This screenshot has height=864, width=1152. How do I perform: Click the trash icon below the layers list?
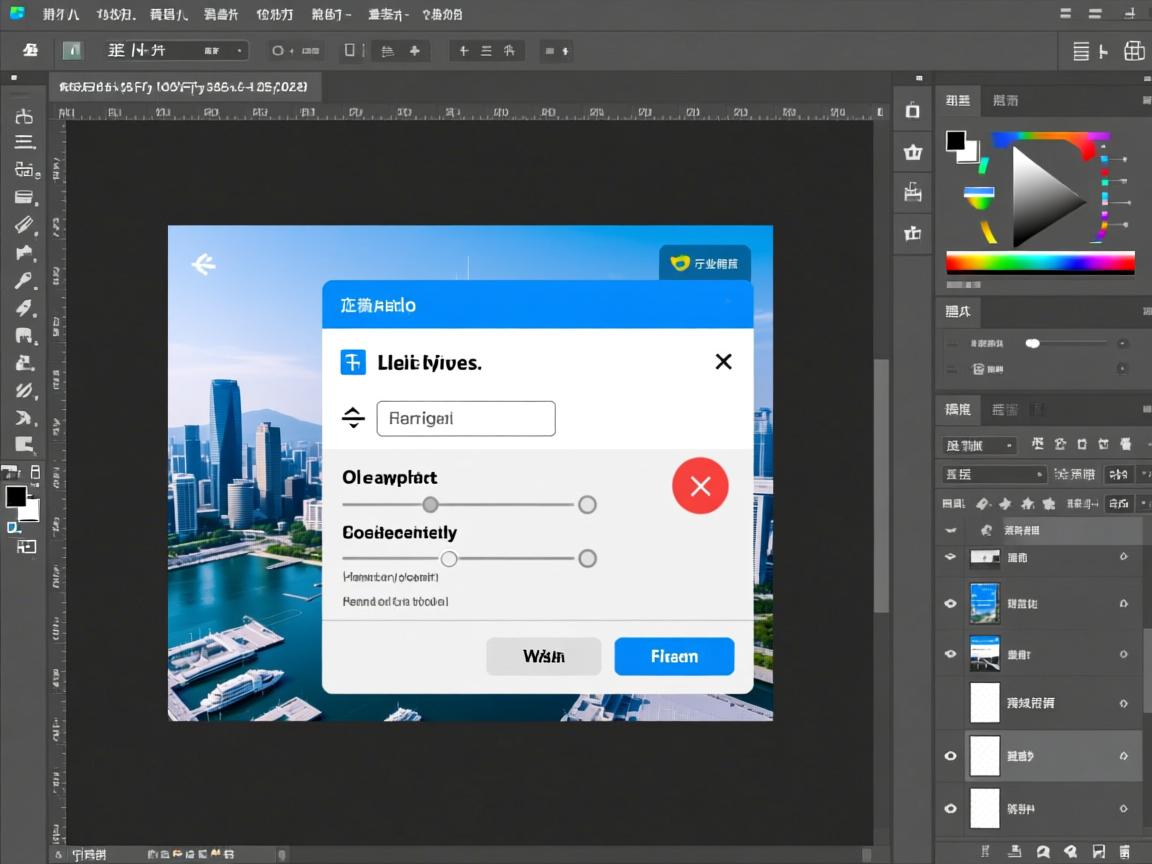coord(1125,851)
